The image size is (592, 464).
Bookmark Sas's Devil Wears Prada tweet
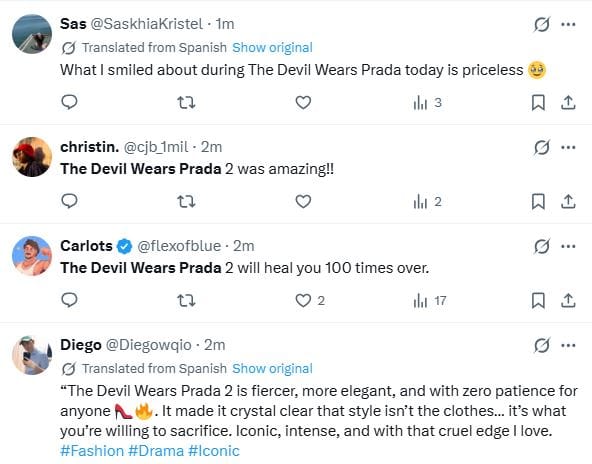click(538, 102)
